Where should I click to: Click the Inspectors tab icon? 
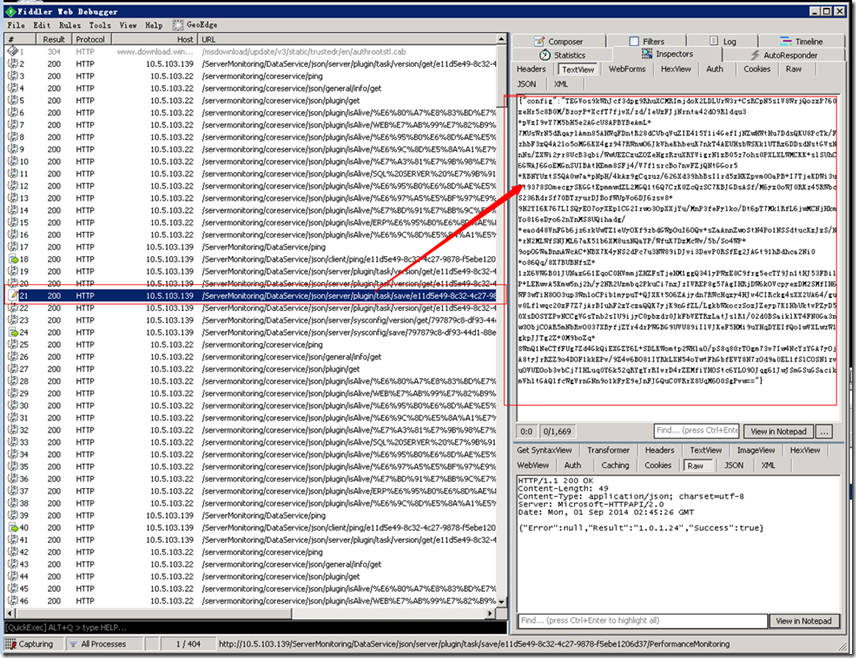click(647, 54)
